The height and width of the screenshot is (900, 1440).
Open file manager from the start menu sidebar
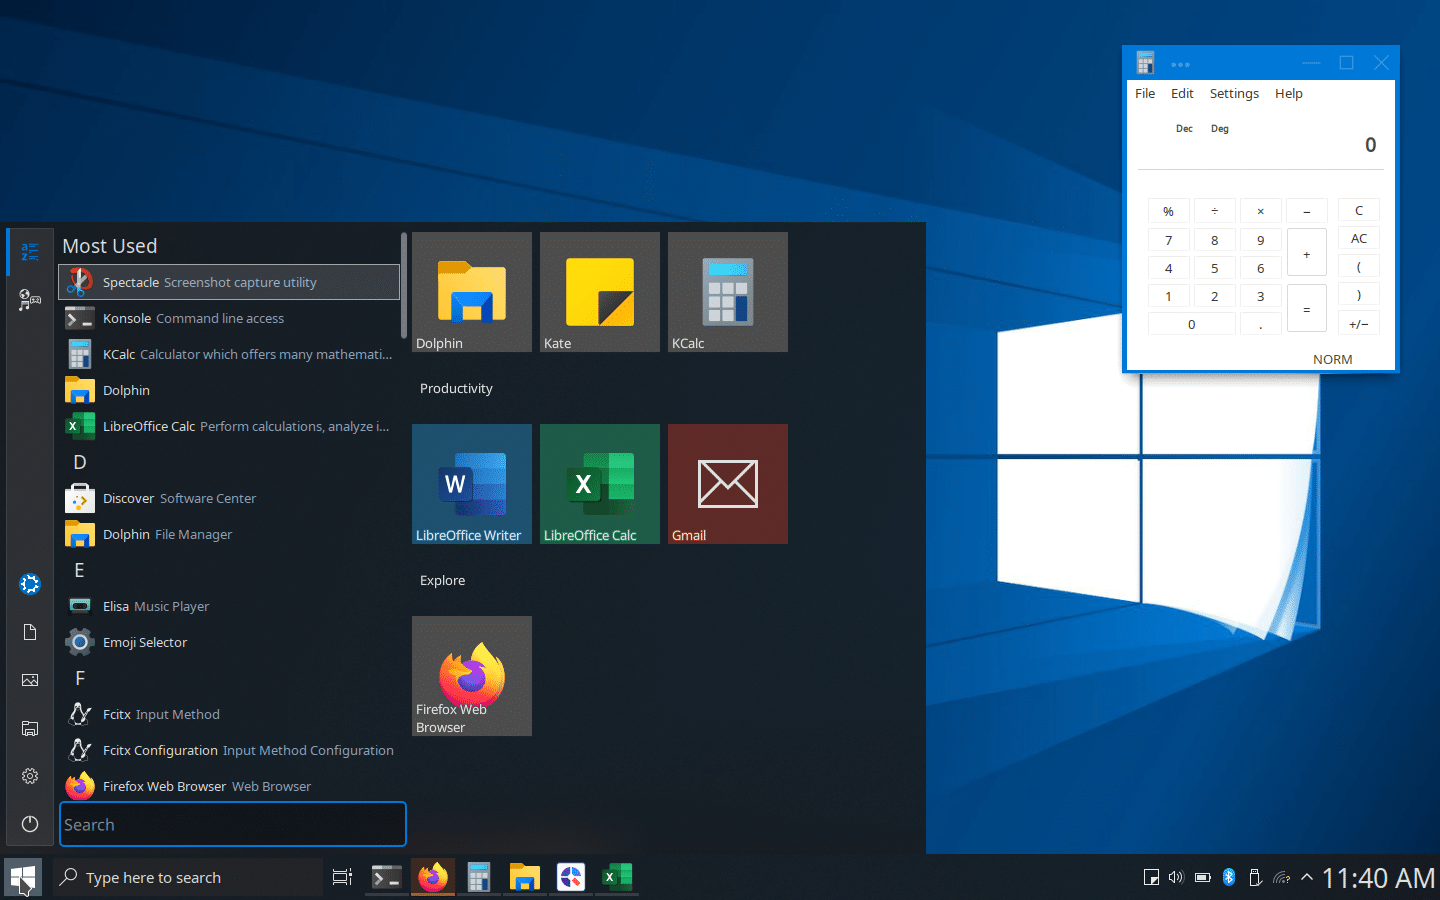(30, 728)
